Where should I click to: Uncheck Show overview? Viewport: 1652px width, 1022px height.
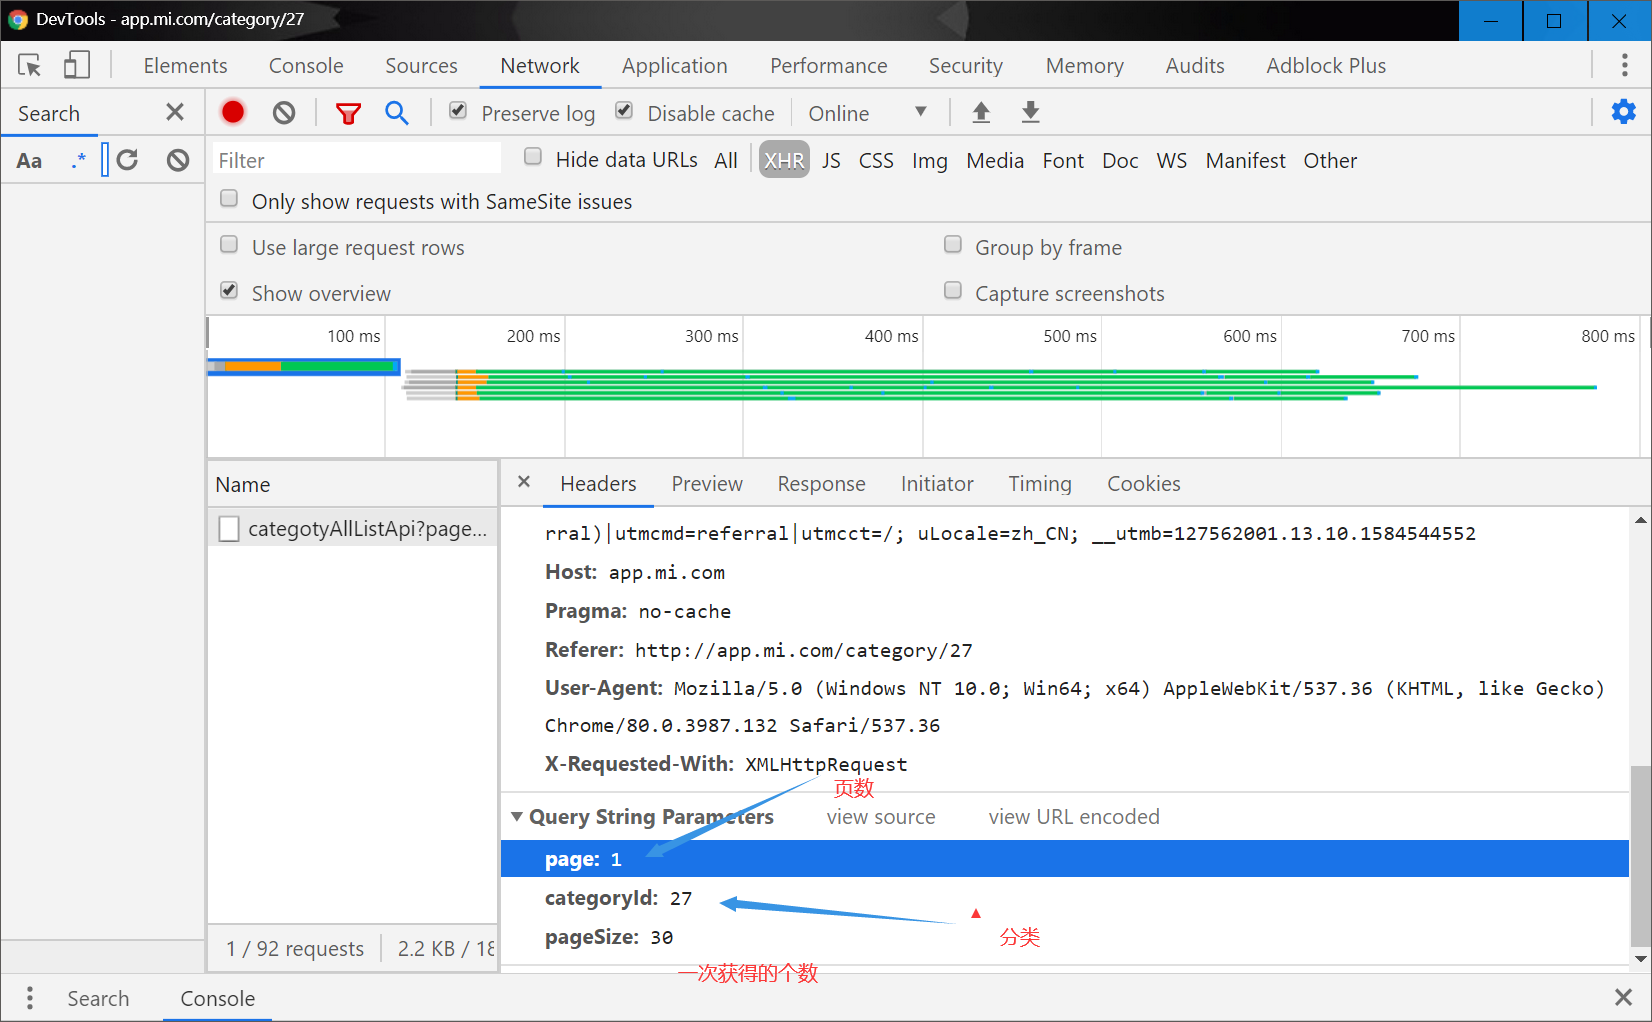tap(229, 291)
